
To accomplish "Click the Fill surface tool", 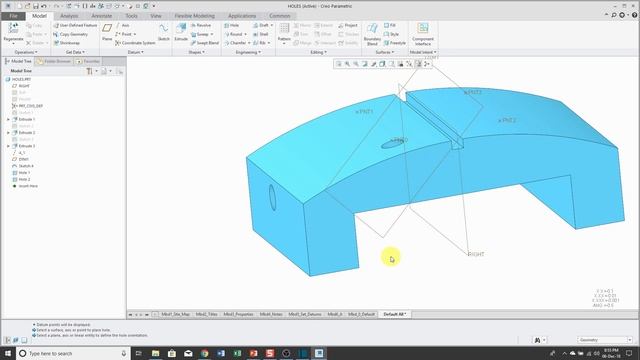I will [x=390, y=25].
